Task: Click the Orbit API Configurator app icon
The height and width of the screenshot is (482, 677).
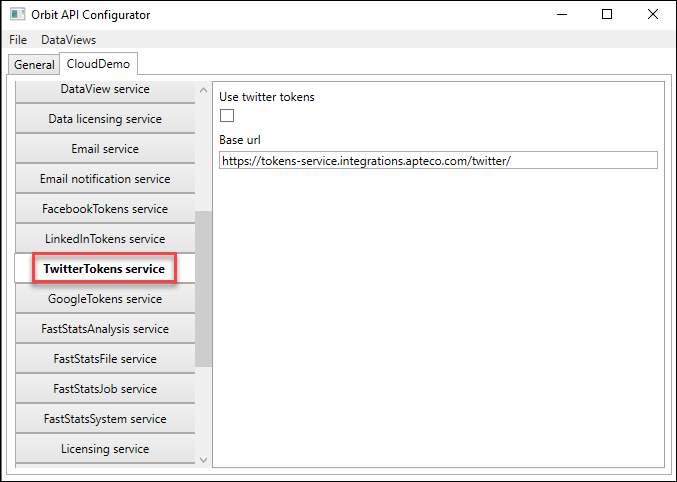Action: tap(18, 14)
